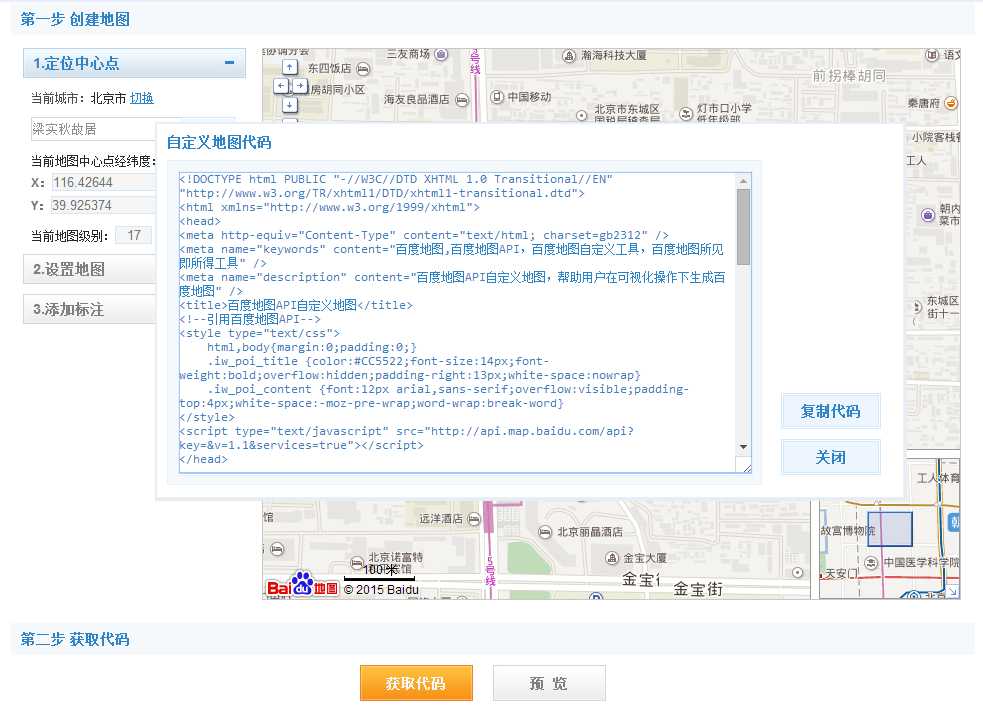Viewport: 983px width, 723px height.
Task: Click the Y coordinate field 39.925374
Action: 103,205
